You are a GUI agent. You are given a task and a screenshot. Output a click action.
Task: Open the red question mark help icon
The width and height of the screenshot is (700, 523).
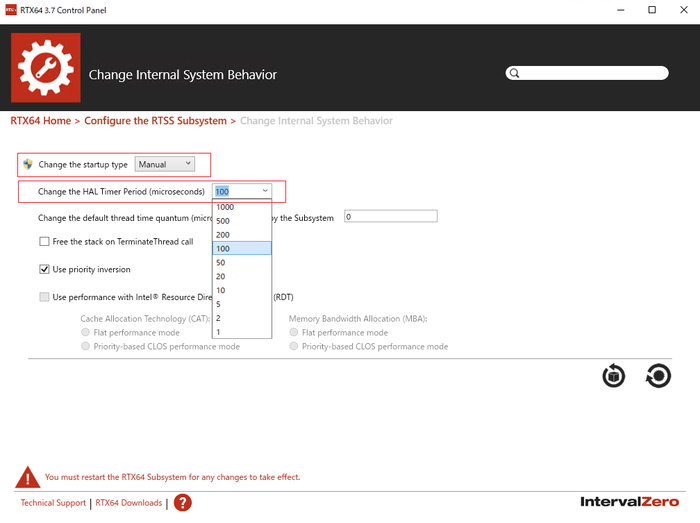point(182,503)
